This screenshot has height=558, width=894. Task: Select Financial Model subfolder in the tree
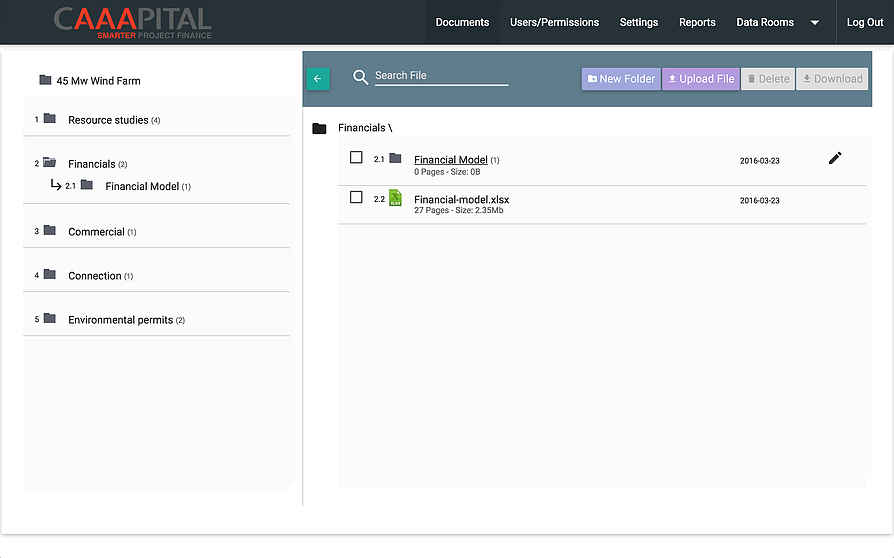point(142,186)
